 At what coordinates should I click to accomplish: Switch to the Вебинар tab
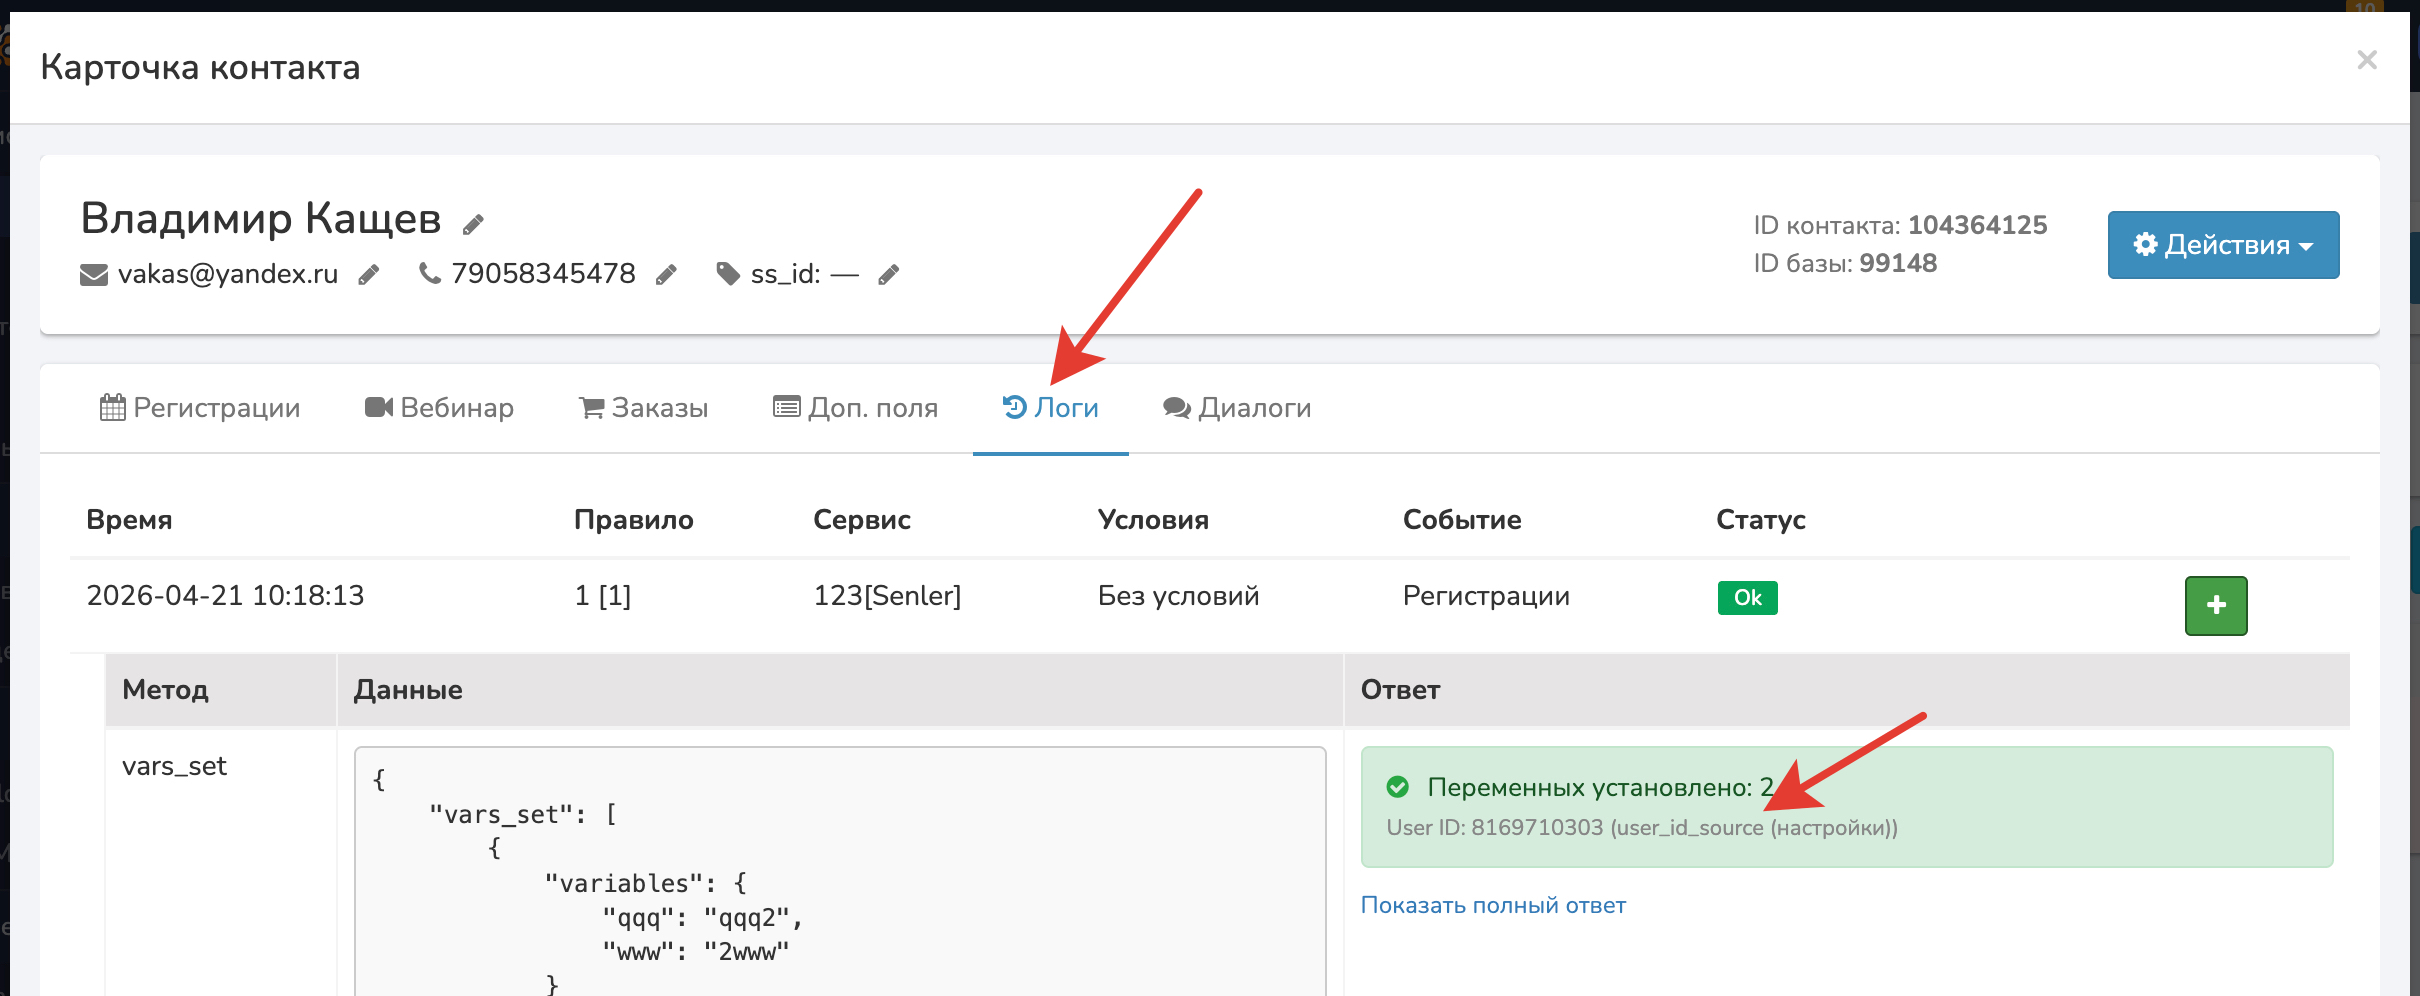[439, 408]
